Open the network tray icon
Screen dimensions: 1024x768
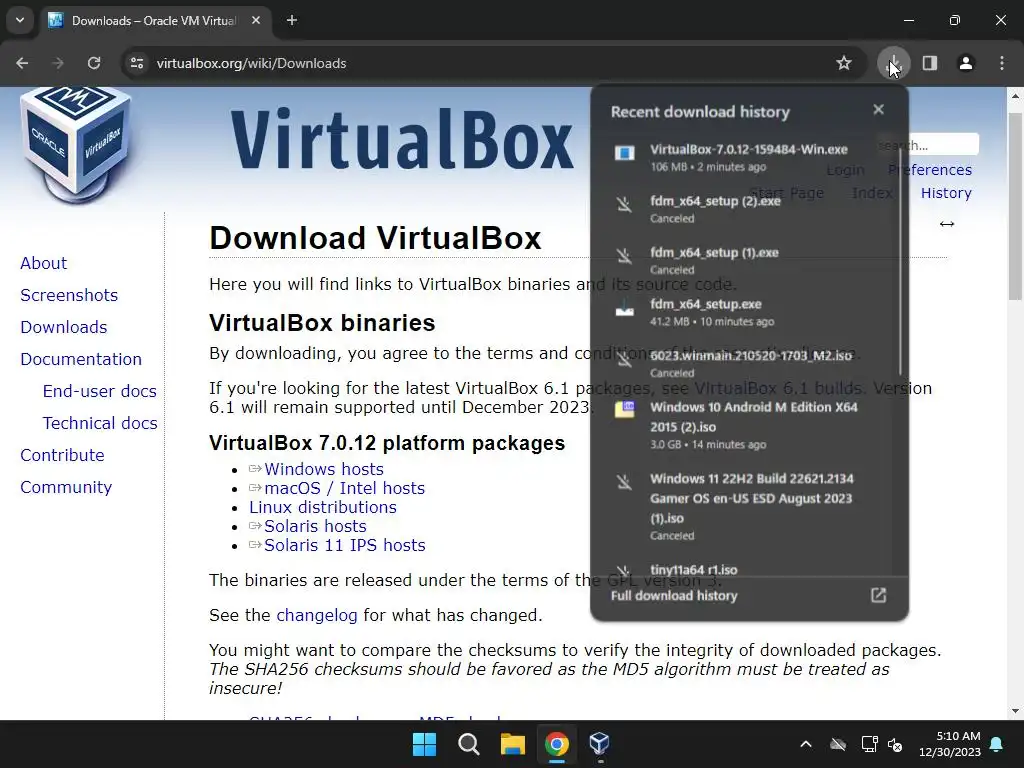(x=869, y=744)
